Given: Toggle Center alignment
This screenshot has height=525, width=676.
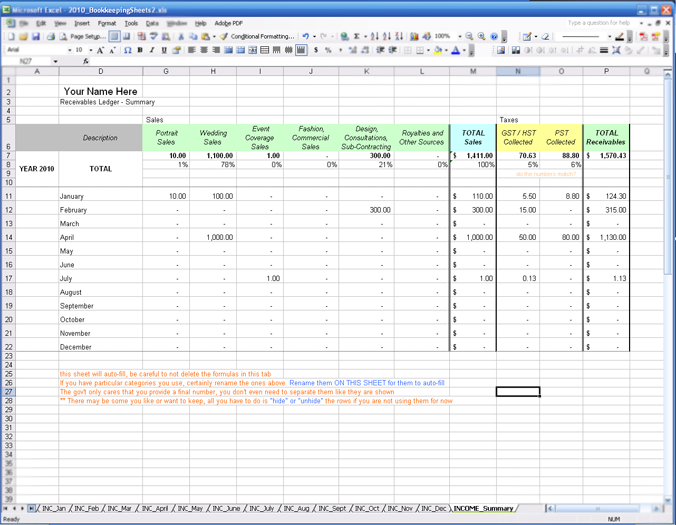Looking at the screenshot, I should click(203, 50).
